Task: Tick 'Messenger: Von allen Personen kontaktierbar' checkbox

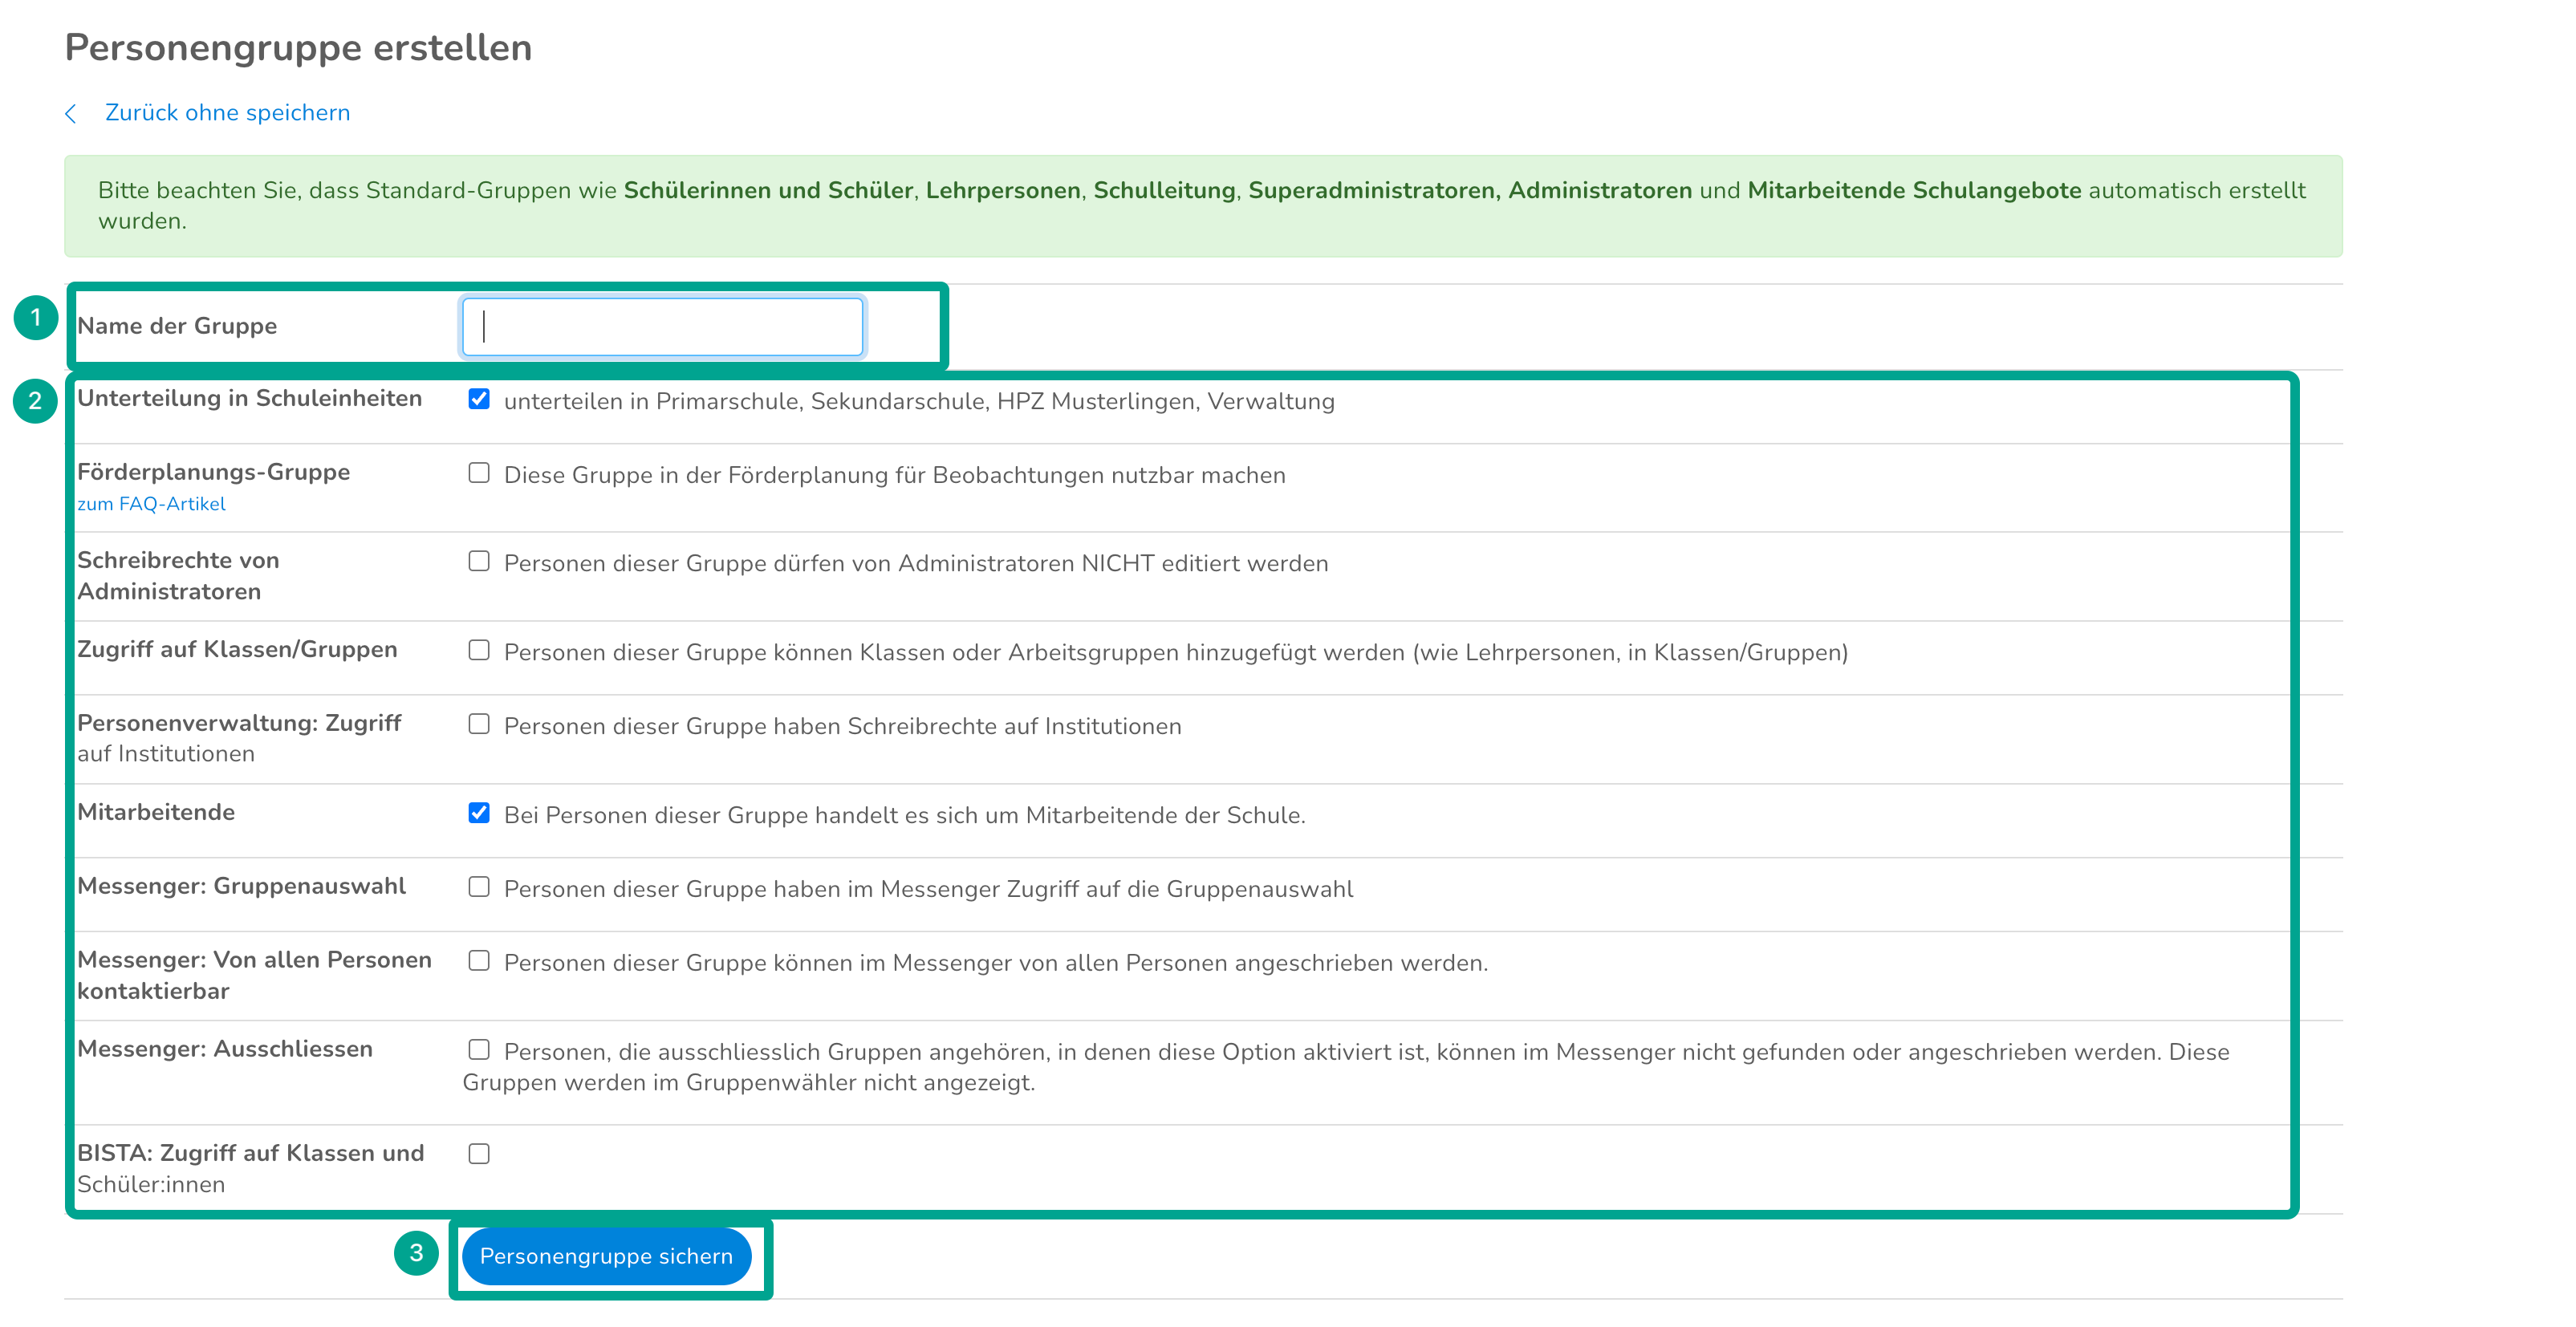Action: 479,961
